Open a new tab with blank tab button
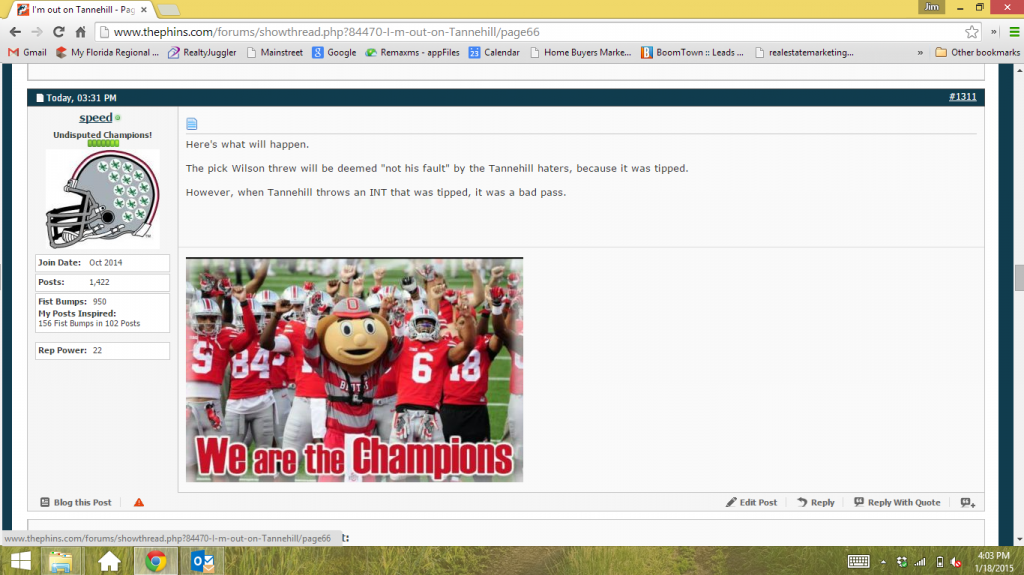 pyautogui.click(x=168, y=10)
